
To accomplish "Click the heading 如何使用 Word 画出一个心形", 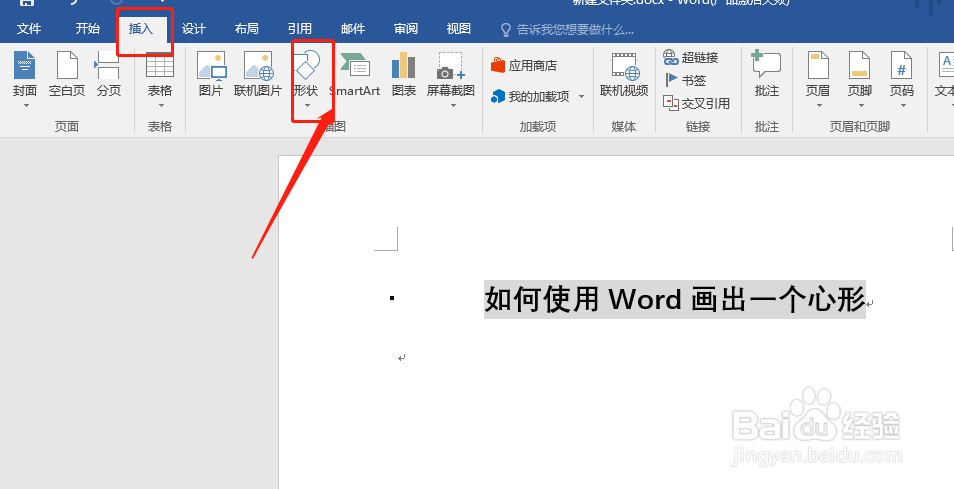I will tap(675, 299).
